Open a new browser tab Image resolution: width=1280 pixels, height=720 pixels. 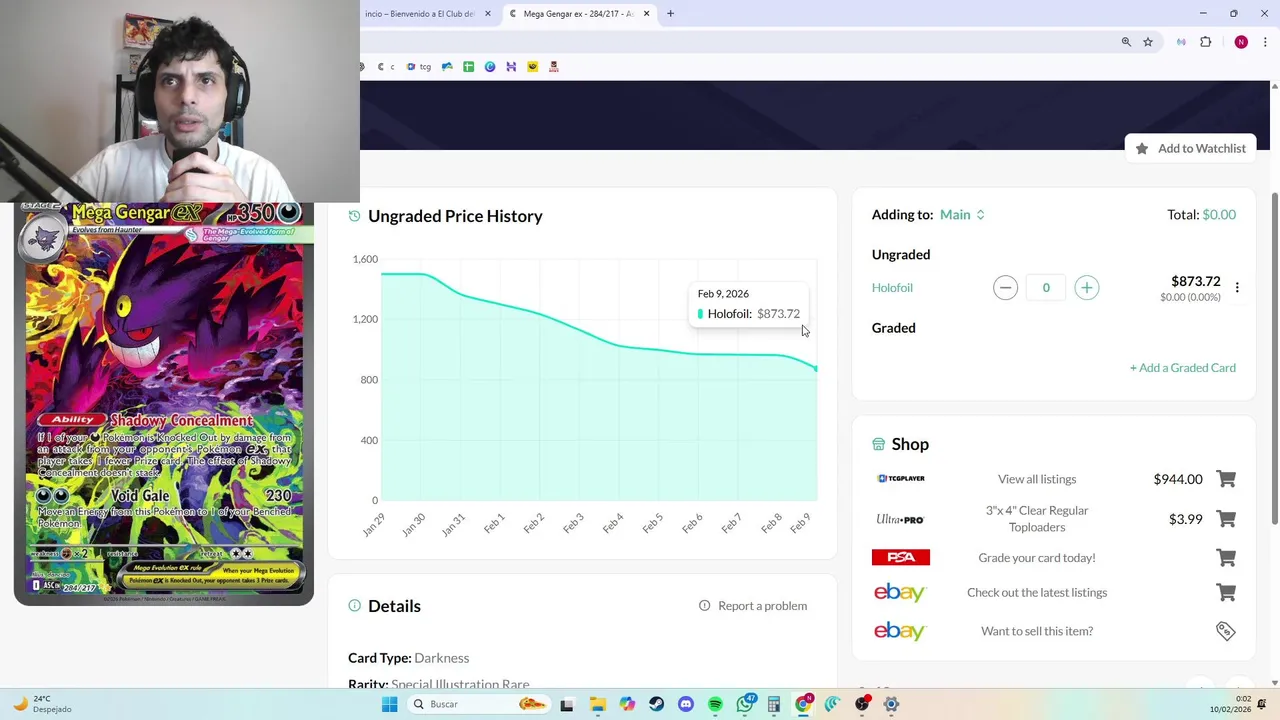click(x=670, y=14)
